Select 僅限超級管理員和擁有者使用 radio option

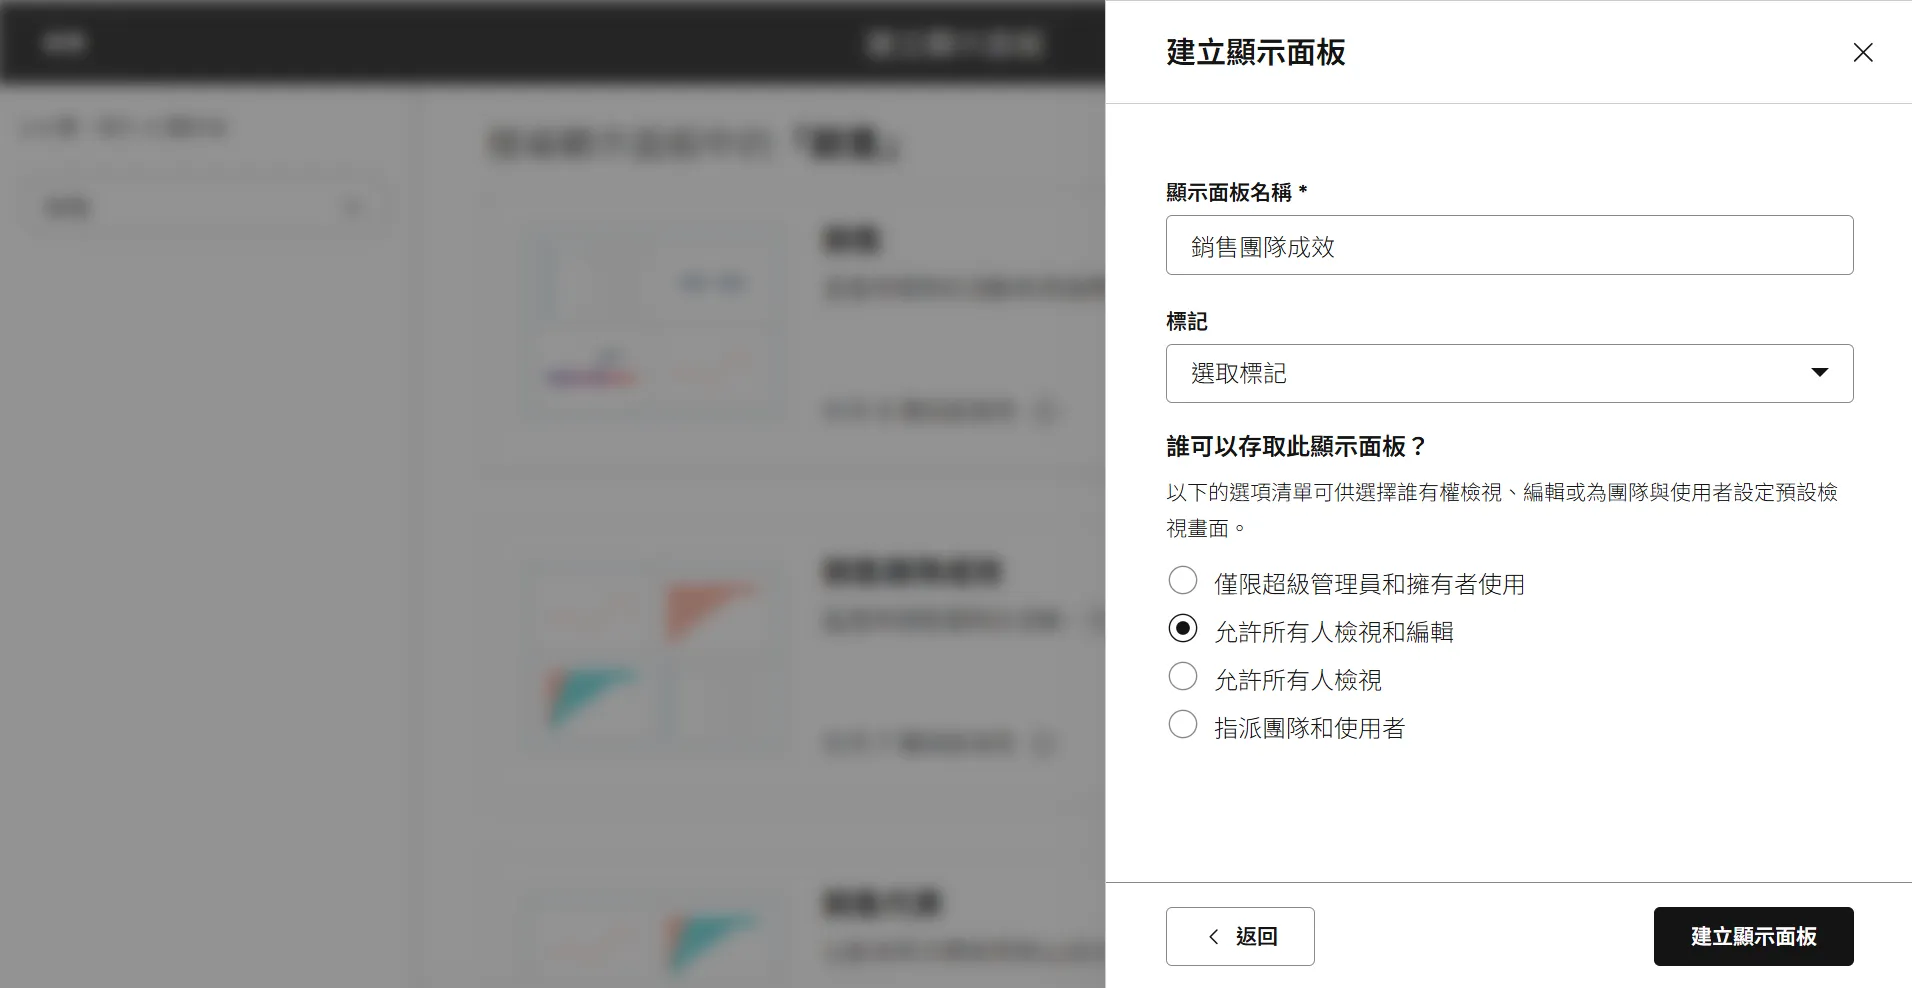pyautogui.click(x=1183, y=580)
